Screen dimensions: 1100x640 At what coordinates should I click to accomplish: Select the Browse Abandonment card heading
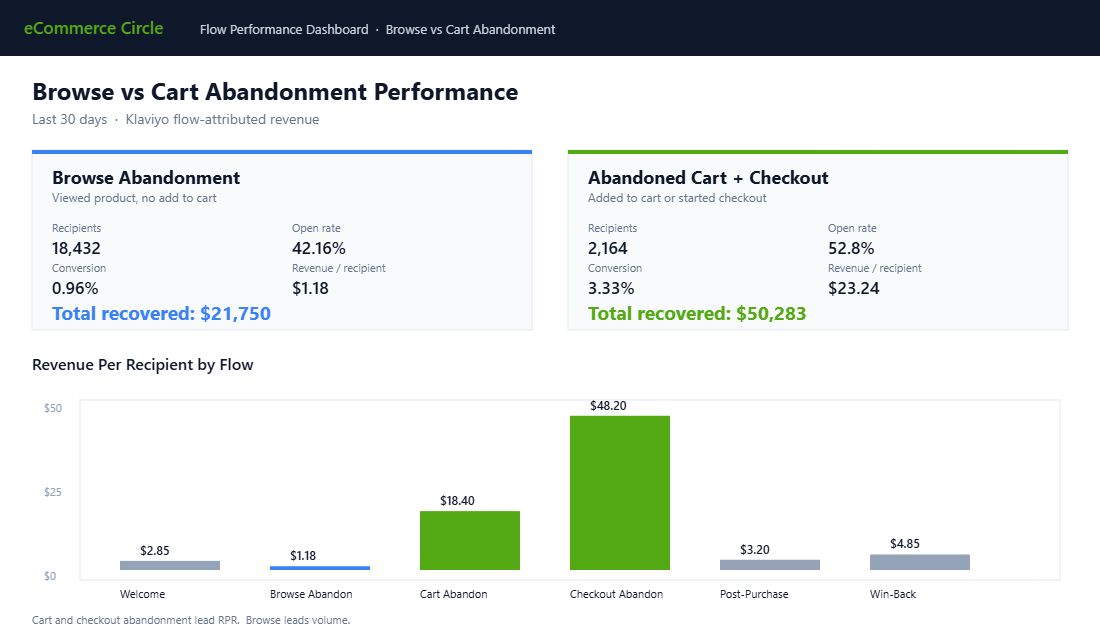tap(146, 178)
